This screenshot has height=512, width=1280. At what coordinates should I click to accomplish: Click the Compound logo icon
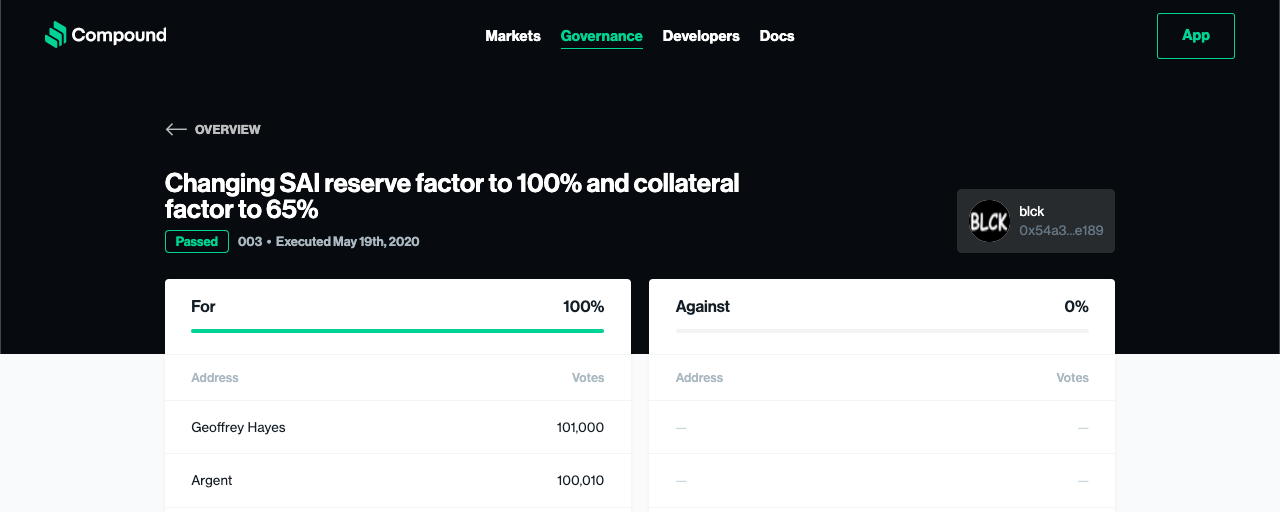tap(55, 35)
